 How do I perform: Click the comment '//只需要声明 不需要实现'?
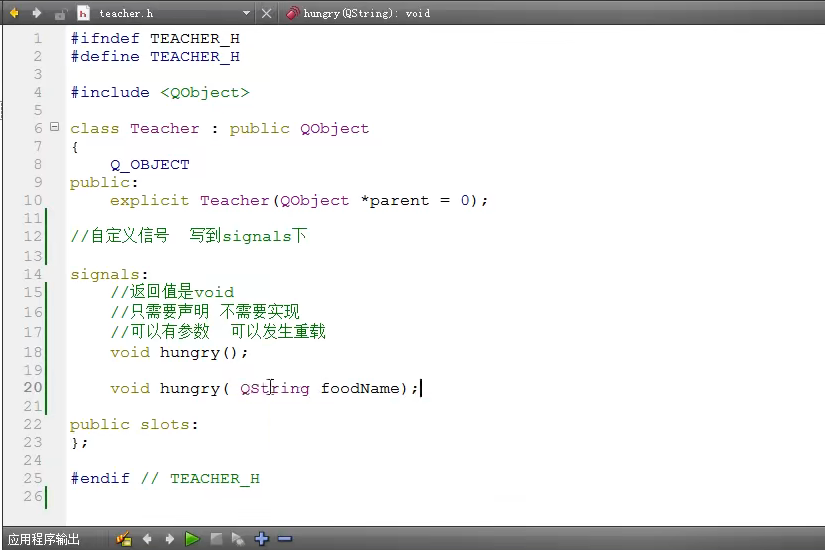(205, 312)
